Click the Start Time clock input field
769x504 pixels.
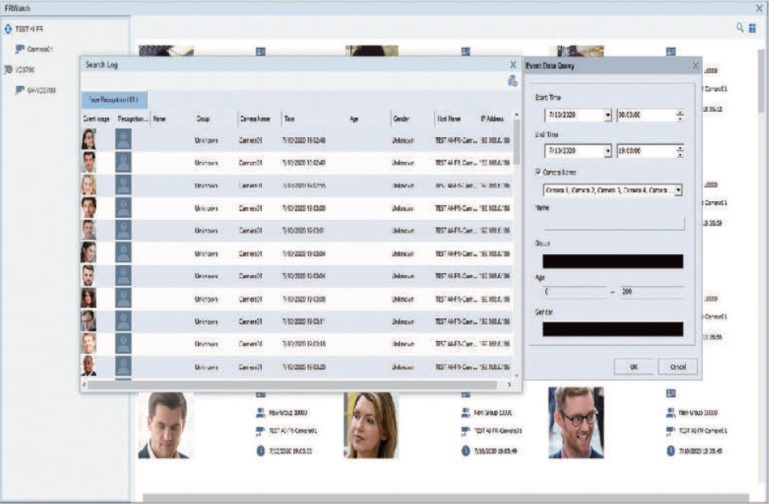coord(646,115)
